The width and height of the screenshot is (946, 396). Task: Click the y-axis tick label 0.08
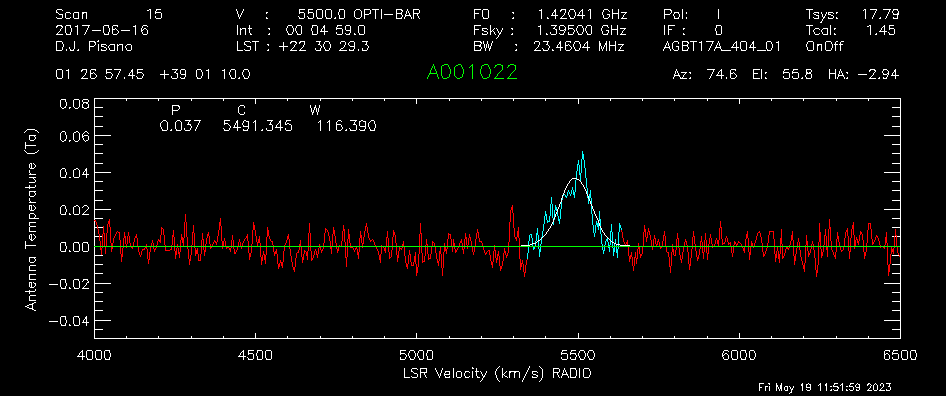click(x=74, y=104)
